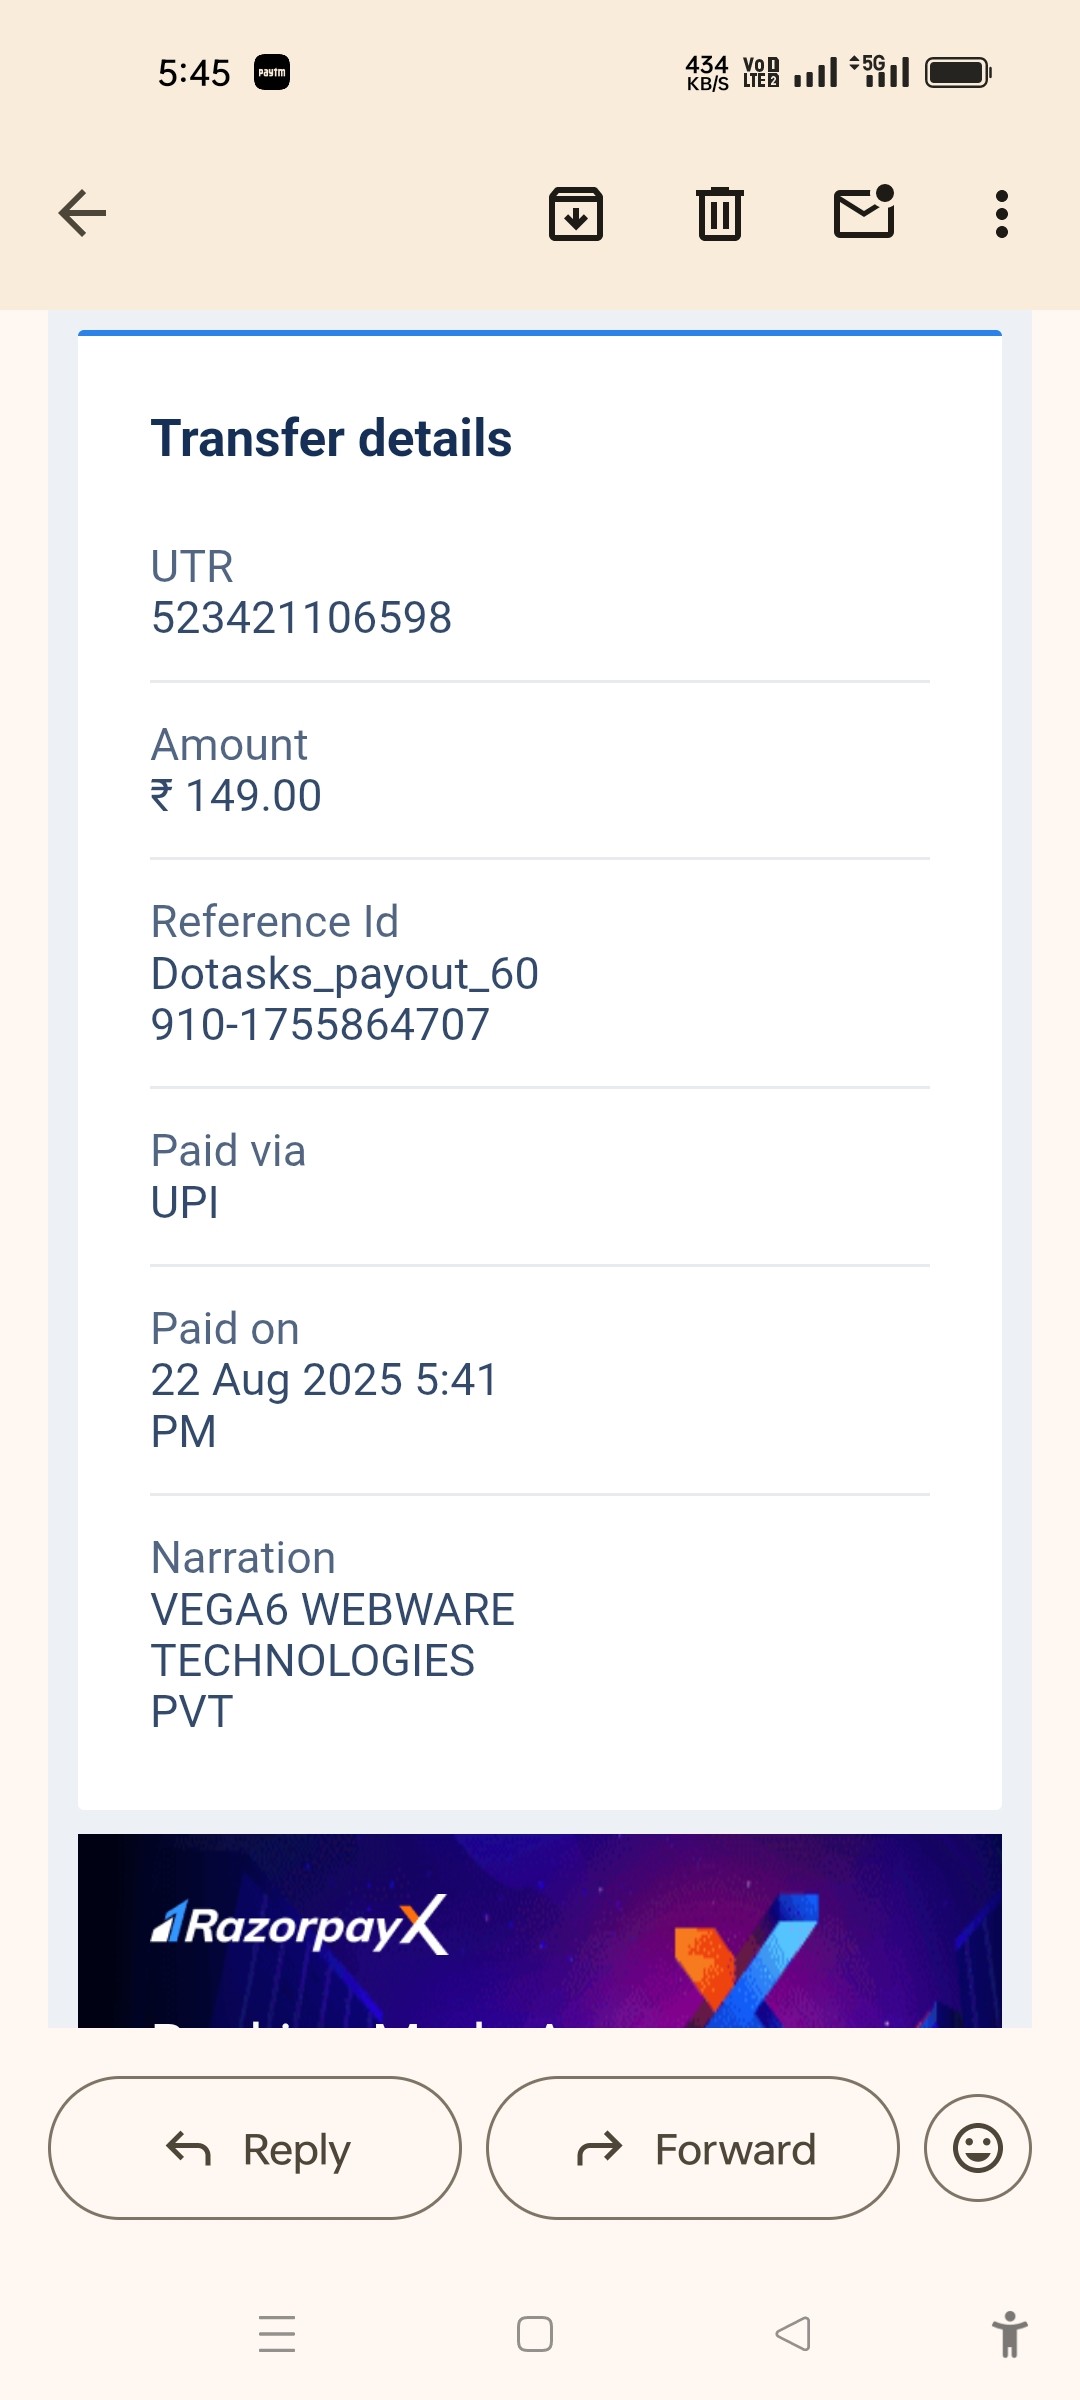Open Android recent apps menu

pos(277,2334)
